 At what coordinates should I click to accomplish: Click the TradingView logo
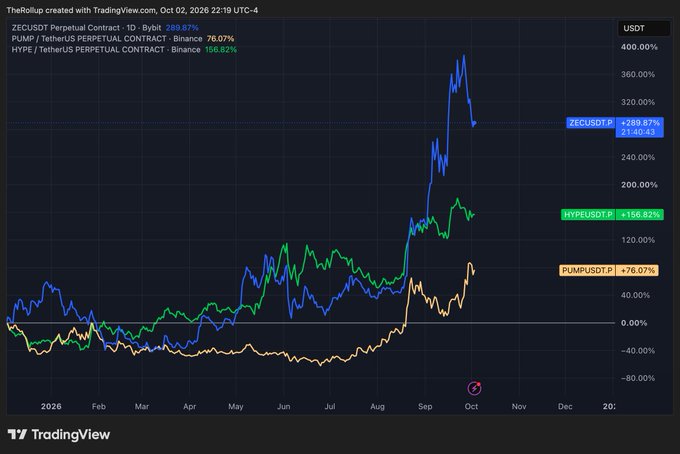click(x=59, y=434)
